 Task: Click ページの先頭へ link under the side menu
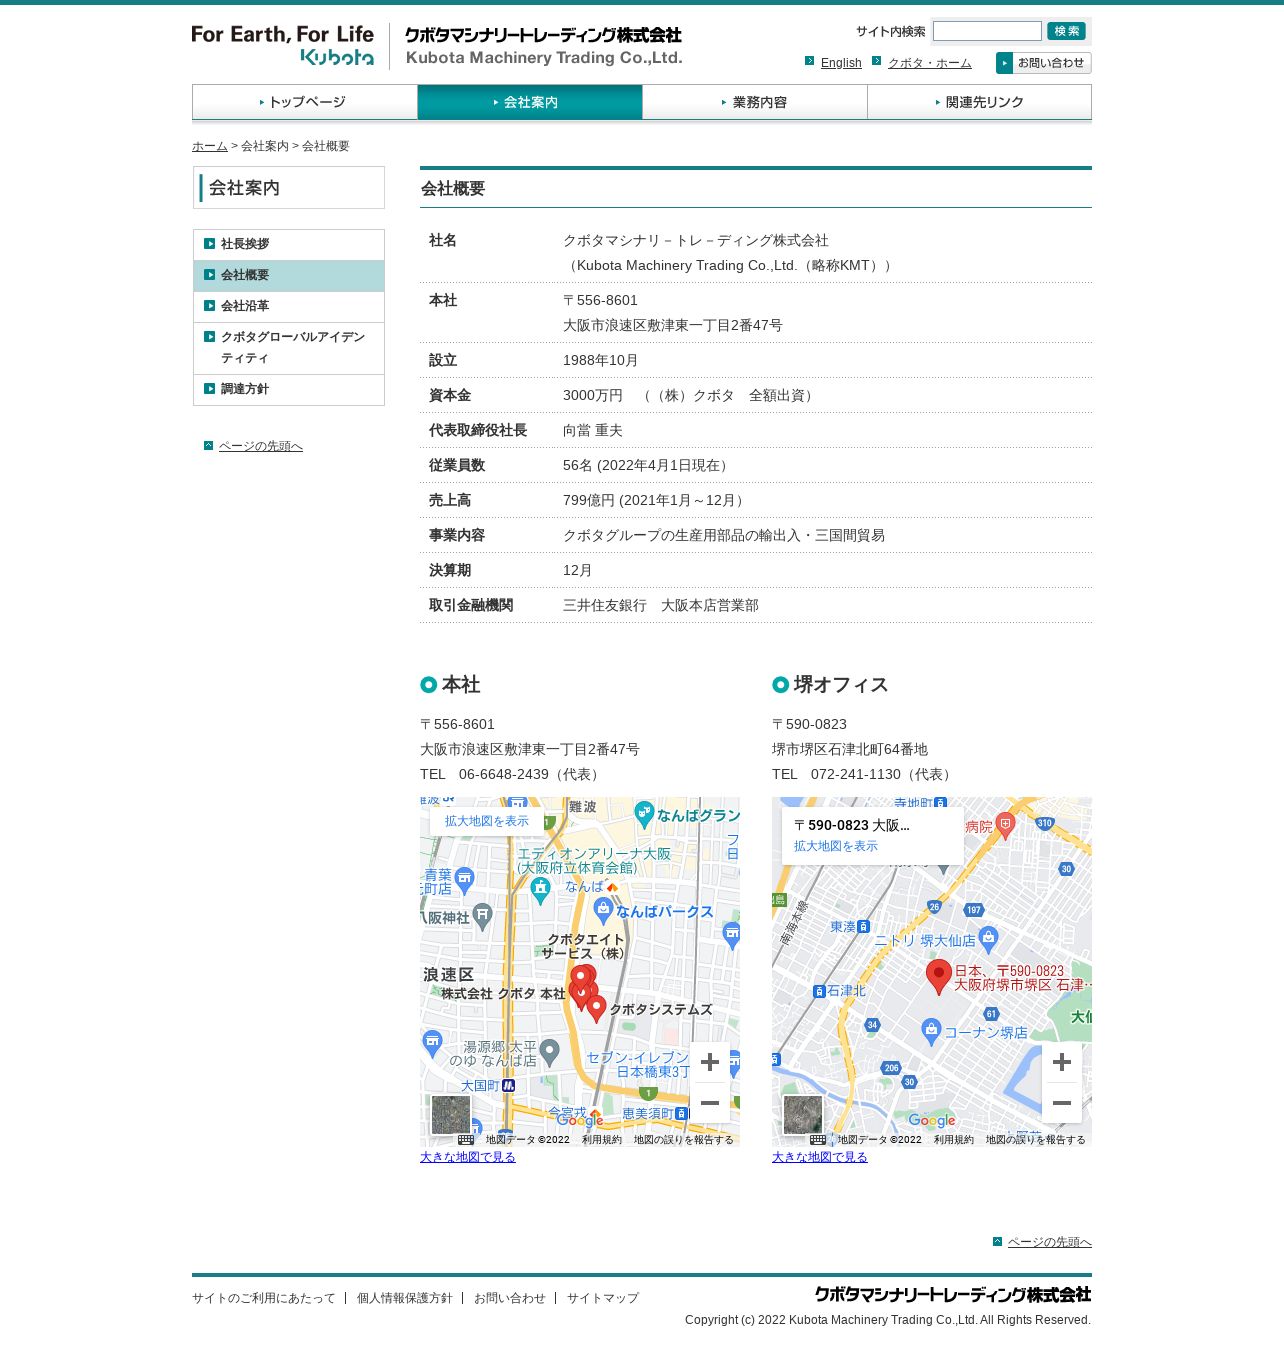[x=260, y=446]
